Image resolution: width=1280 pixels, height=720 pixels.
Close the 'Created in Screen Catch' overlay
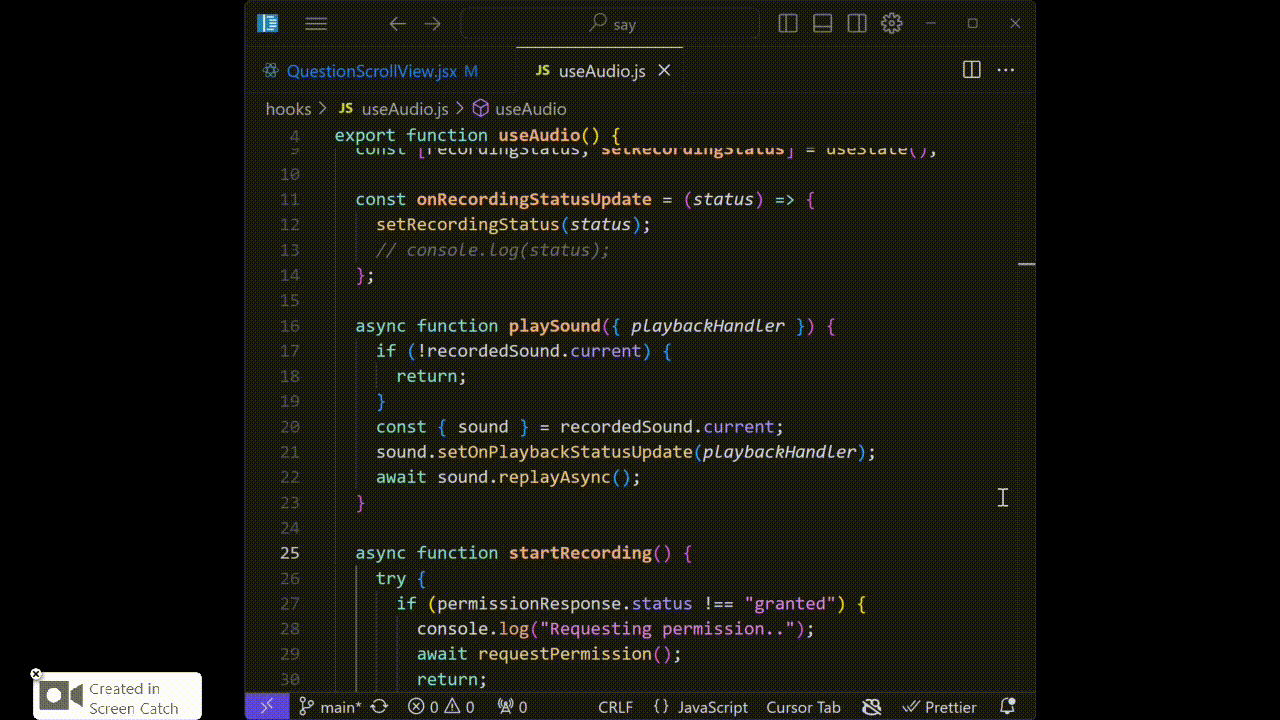(36, 674)
